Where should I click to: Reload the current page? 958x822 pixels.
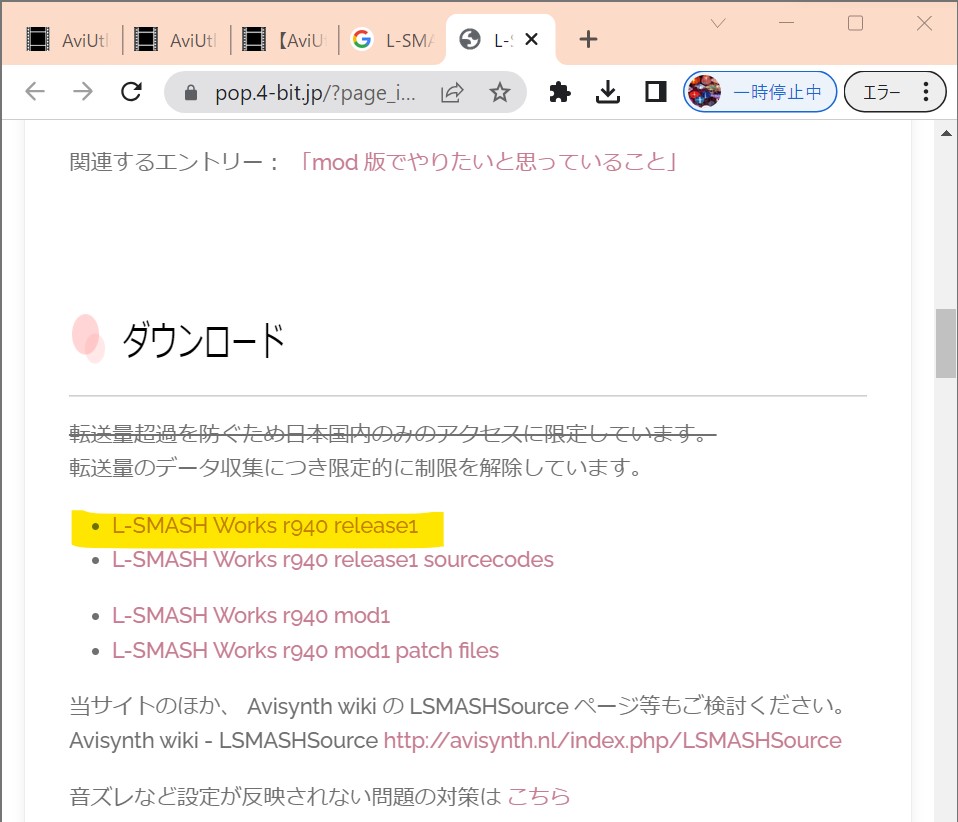(x=131, y=92)
